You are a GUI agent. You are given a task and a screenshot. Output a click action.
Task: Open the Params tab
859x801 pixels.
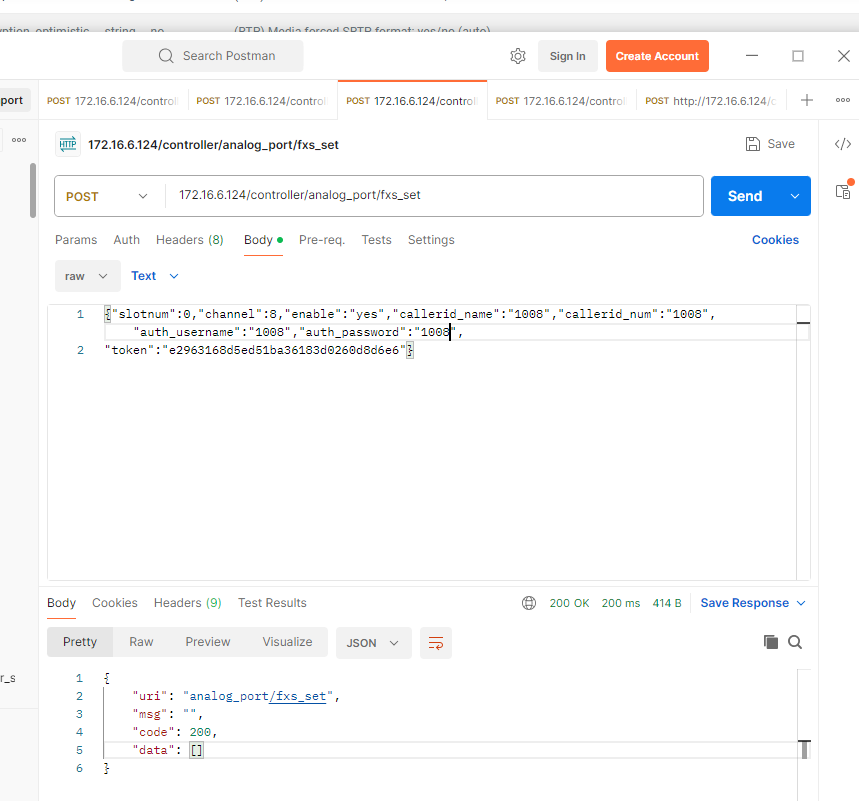click(x=76, y=240)
